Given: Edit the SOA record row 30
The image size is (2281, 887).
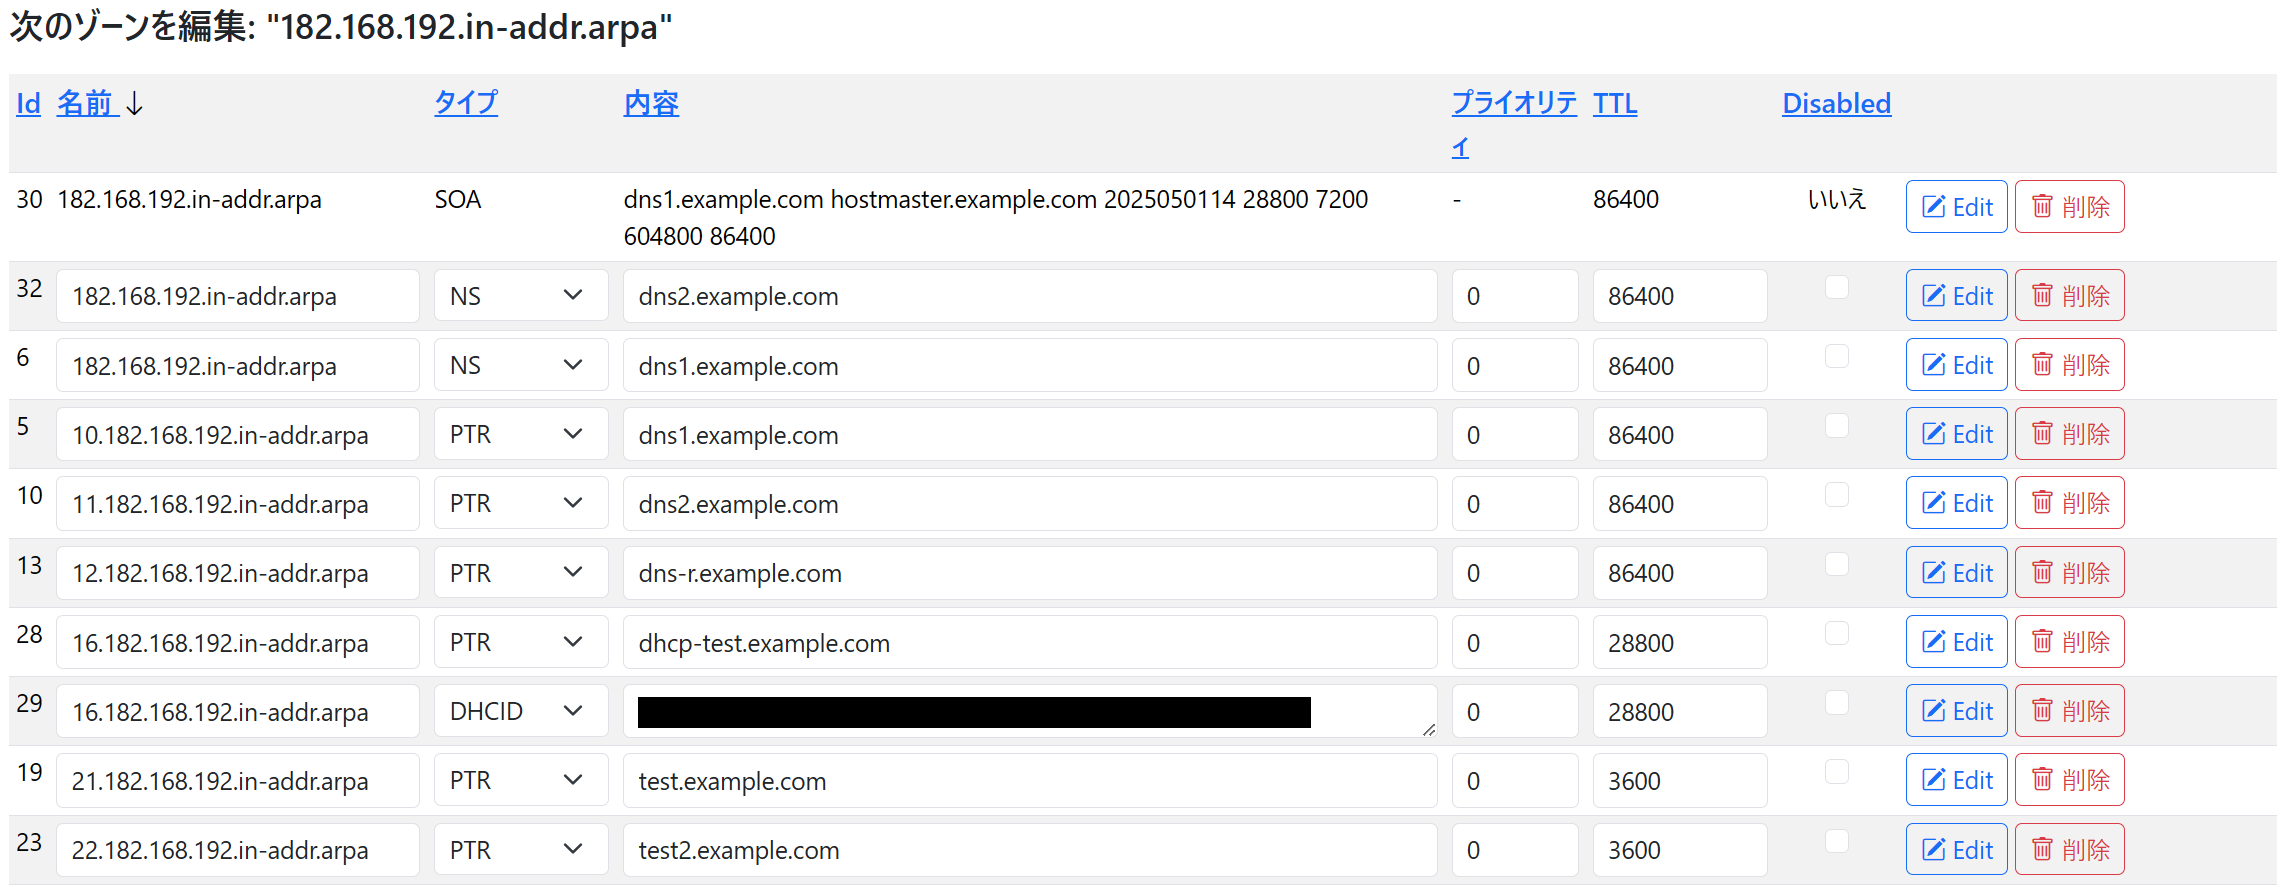Looking at the screenshot, I should tap(1956, 207).
